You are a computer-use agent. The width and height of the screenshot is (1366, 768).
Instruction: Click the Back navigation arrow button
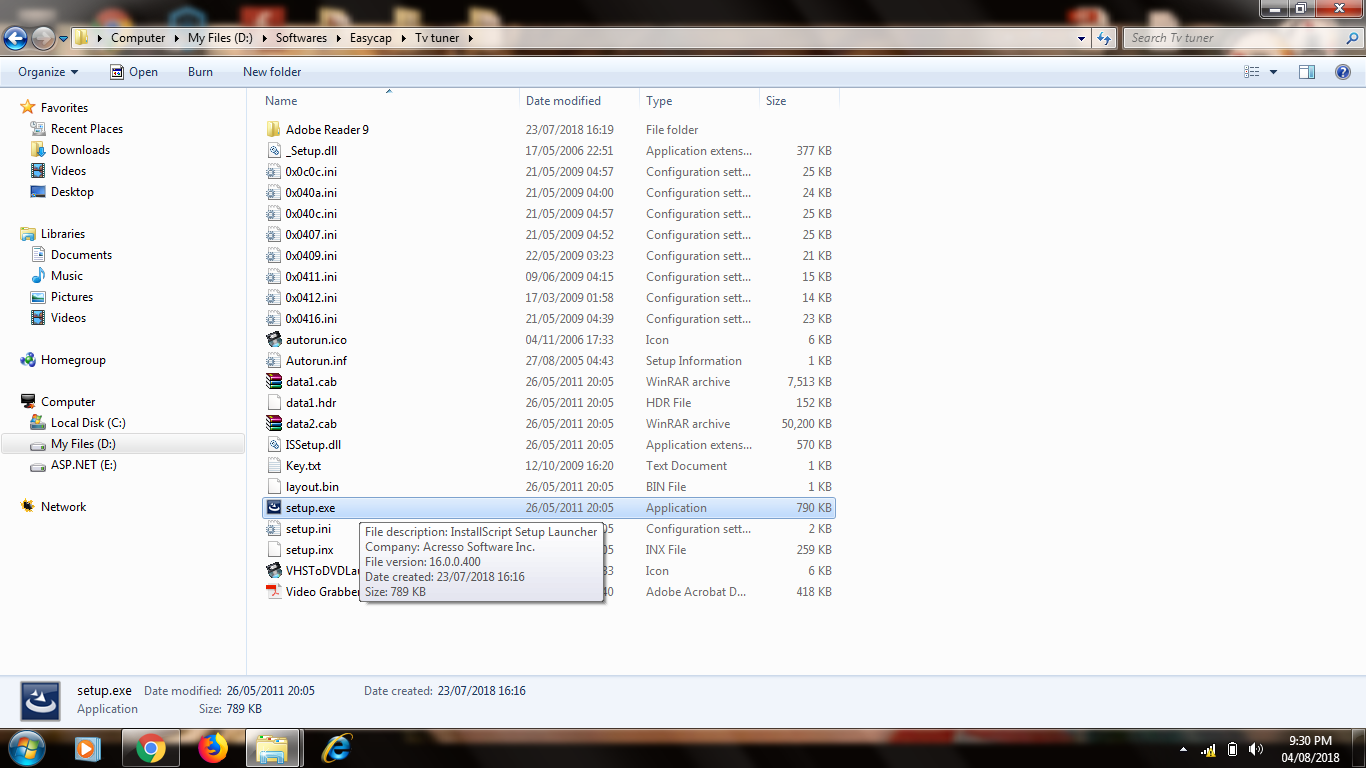[16, 38]
